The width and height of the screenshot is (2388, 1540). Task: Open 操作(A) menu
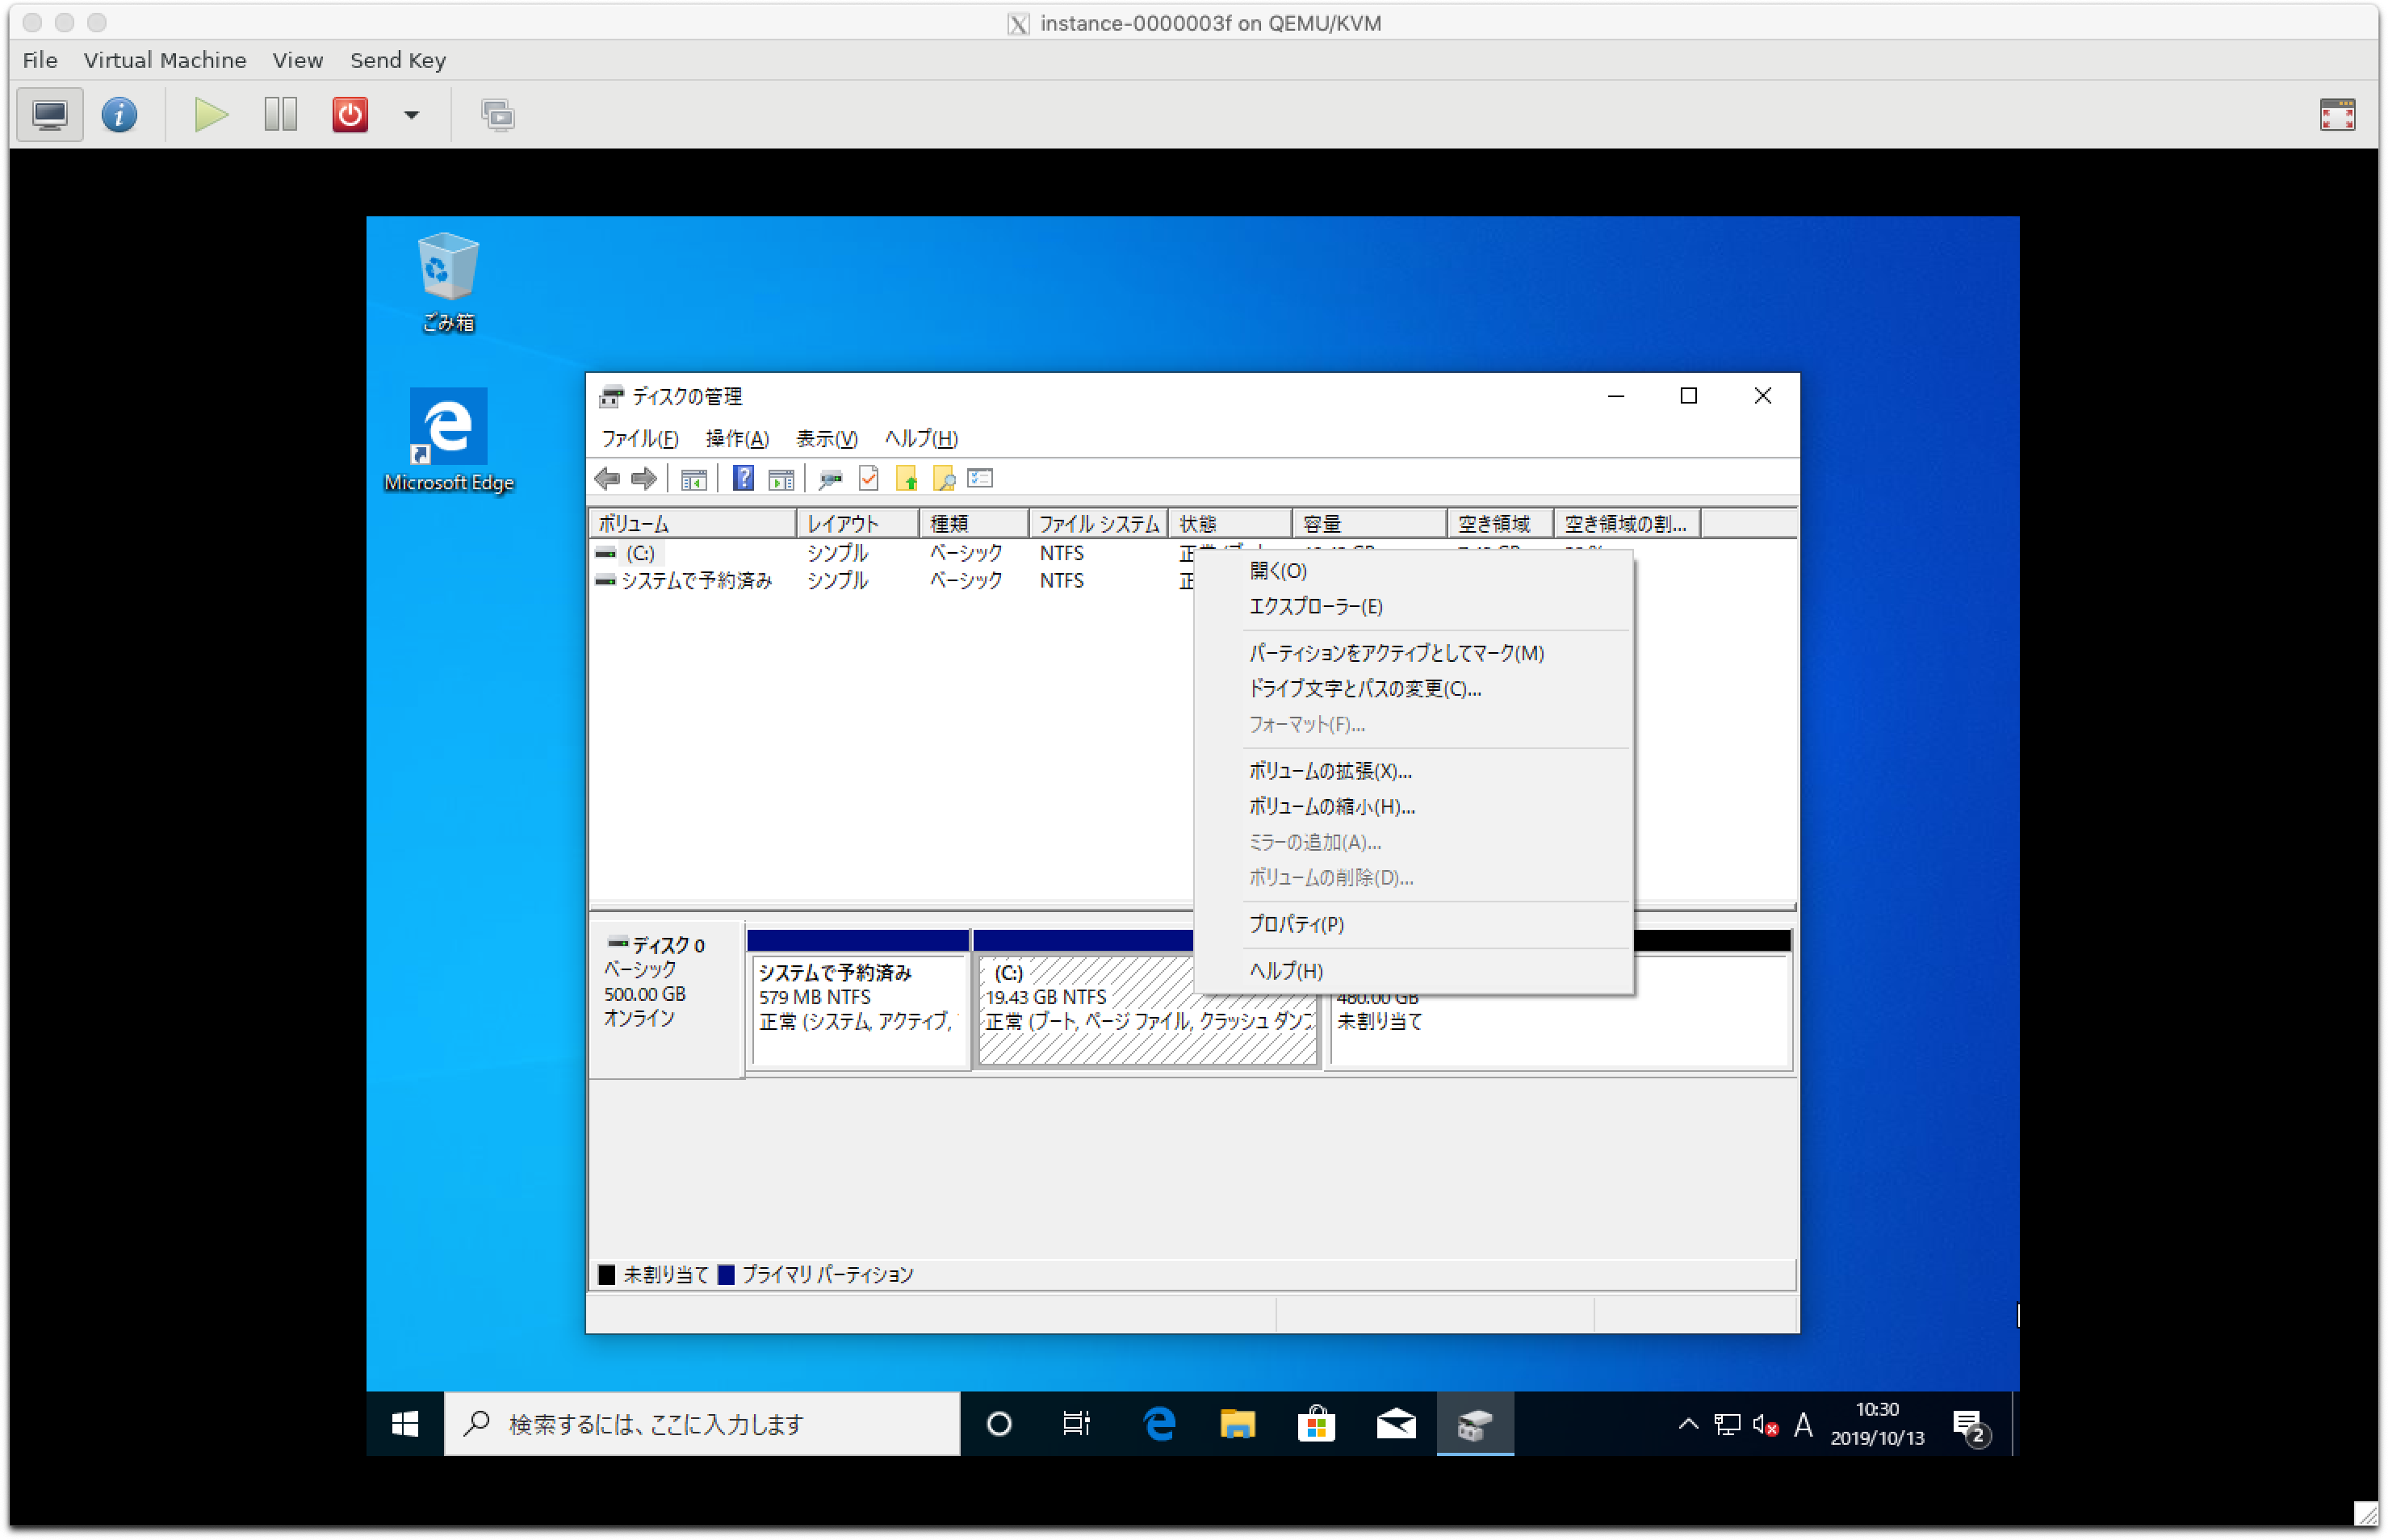[737, 438]
